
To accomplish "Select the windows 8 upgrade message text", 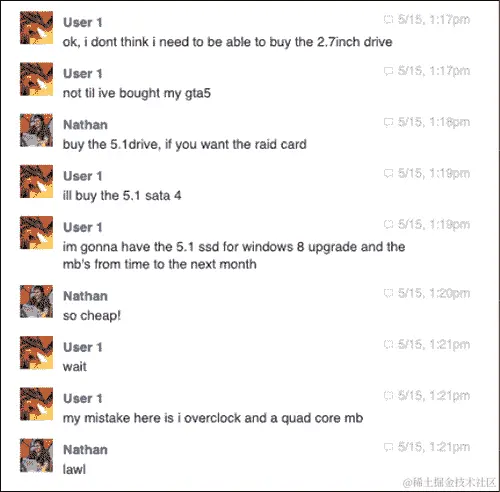I will (234, 255).
